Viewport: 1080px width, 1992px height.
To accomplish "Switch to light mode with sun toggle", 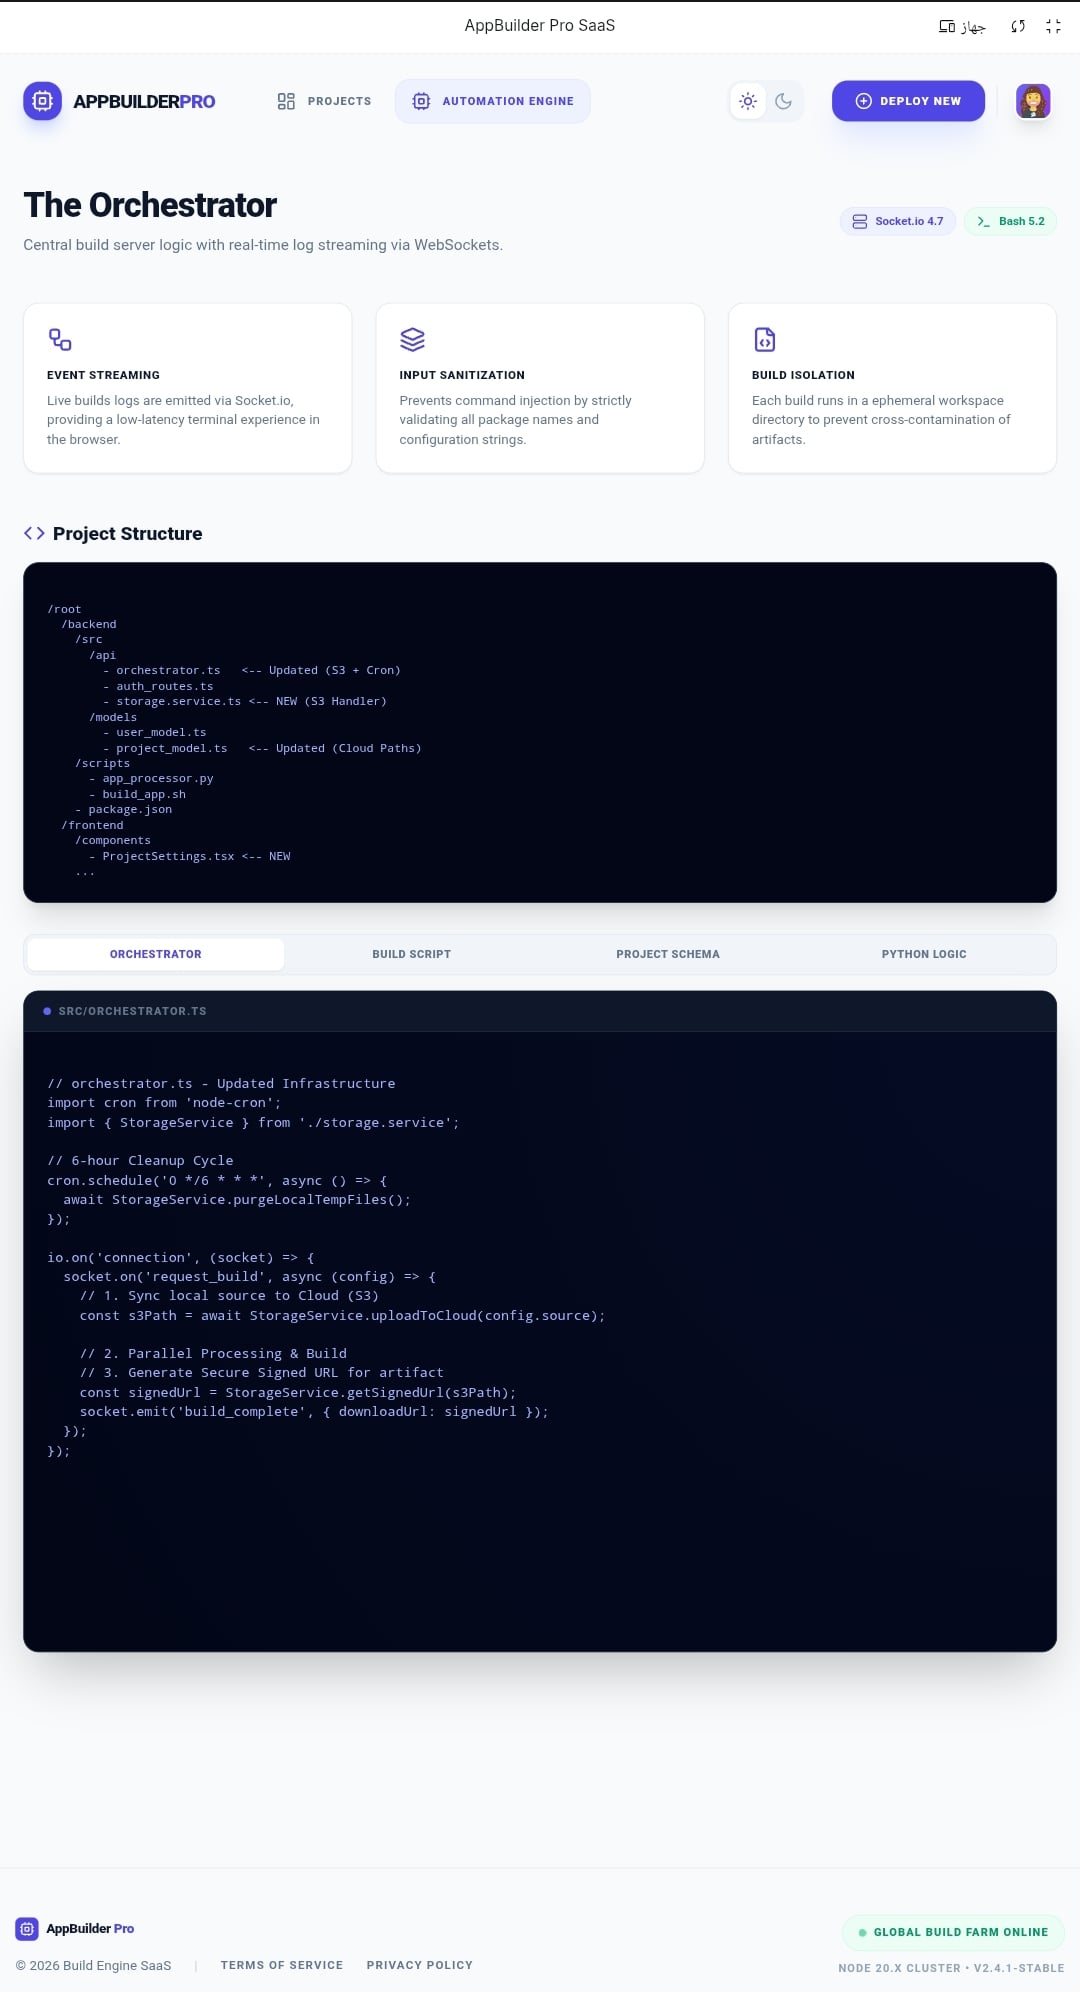I will (748, 101).
